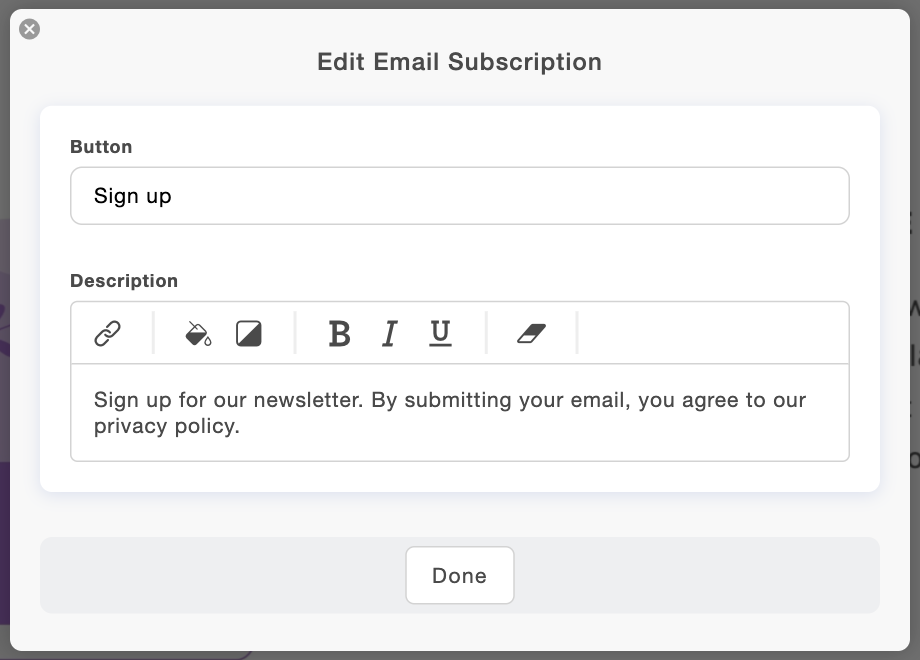Click the word newsletter in the description
Image resolution: width=920 pixels, height=660 pixels.
click(308, 400)
